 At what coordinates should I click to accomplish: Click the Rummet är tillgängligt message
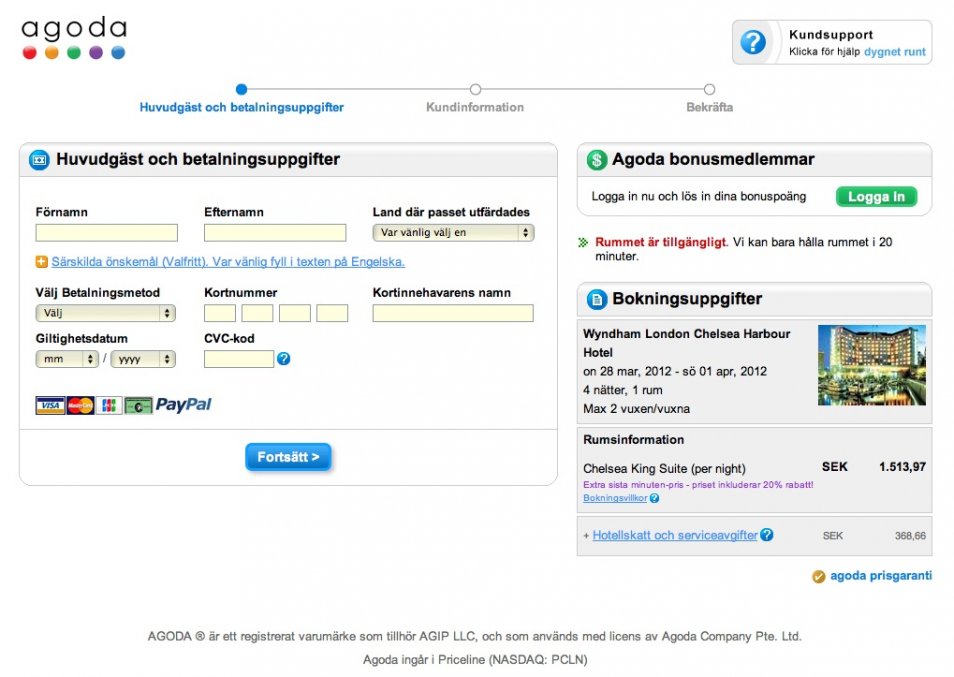661,242
